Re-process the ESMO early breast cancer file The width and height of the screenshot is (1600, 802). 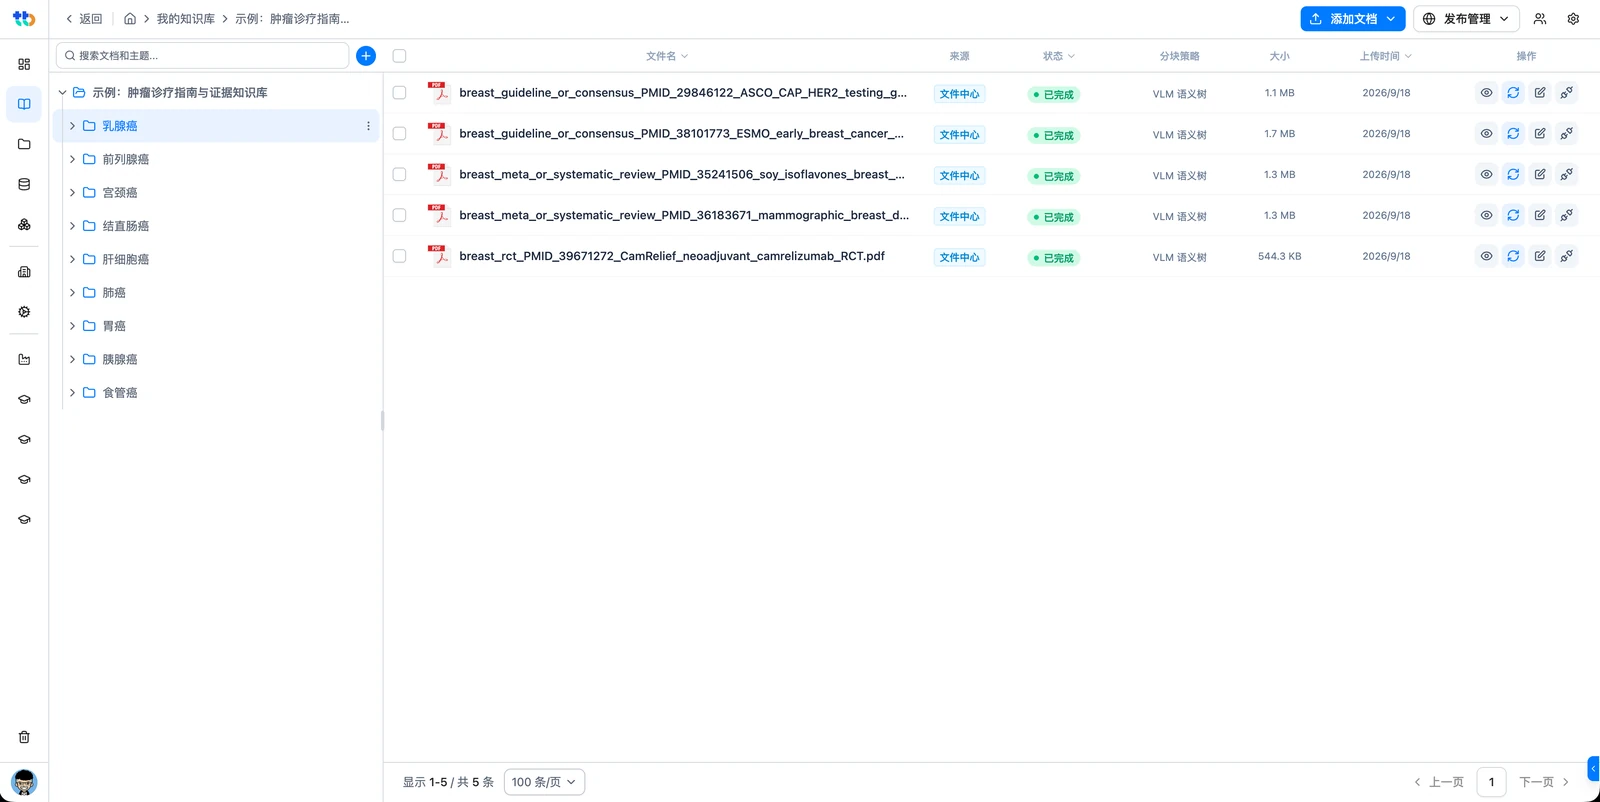1513,134
